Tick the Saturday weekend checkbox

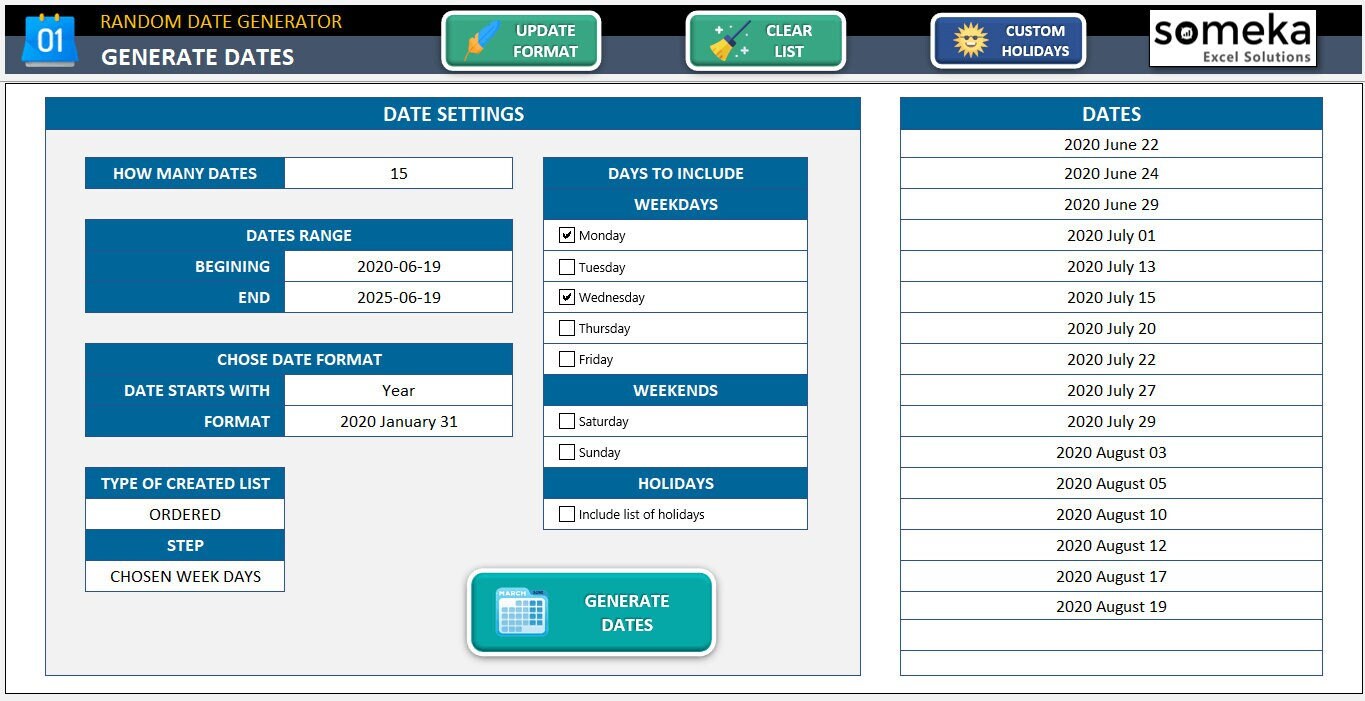(567, 421)
